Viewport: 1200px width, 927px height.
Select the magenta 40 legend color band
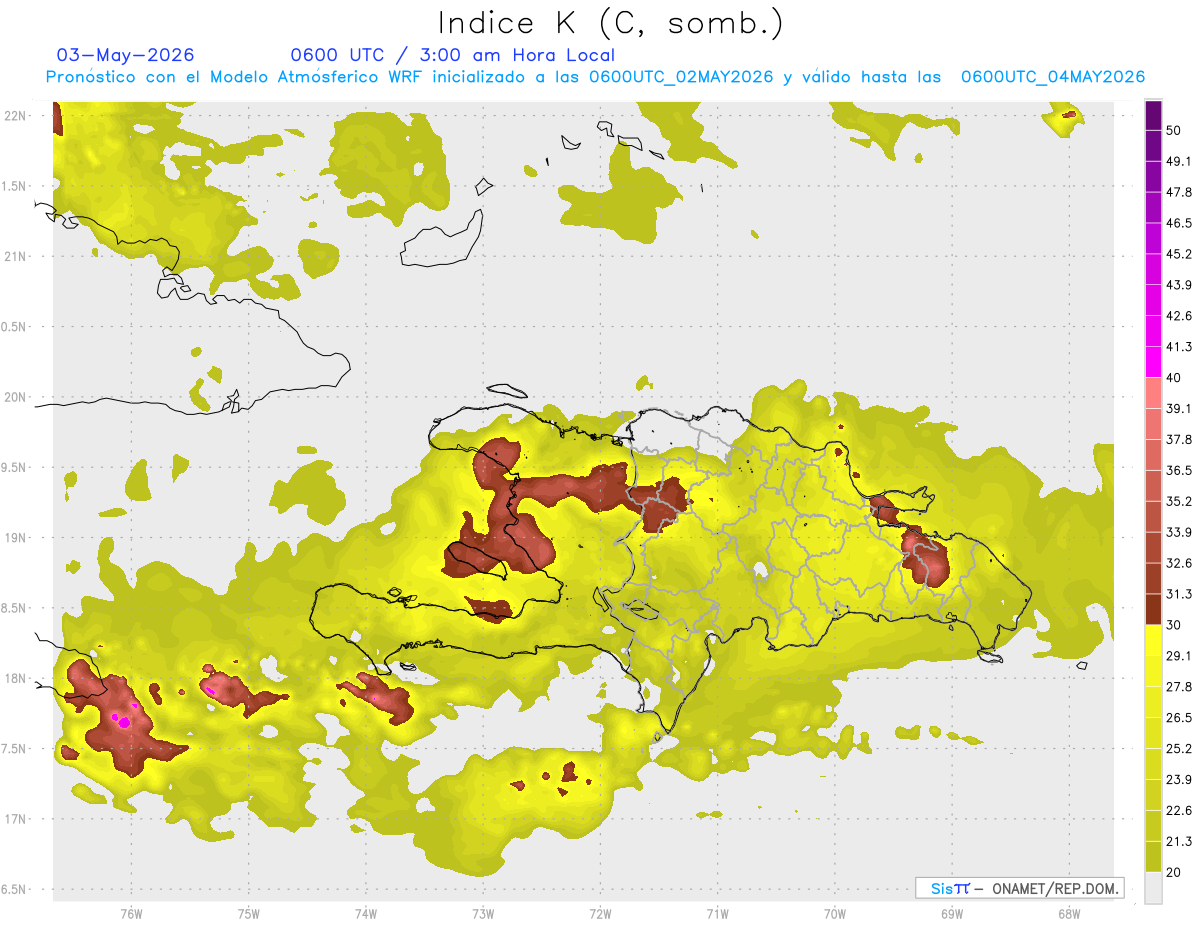pyautogui.click(x=1153, y=362)
